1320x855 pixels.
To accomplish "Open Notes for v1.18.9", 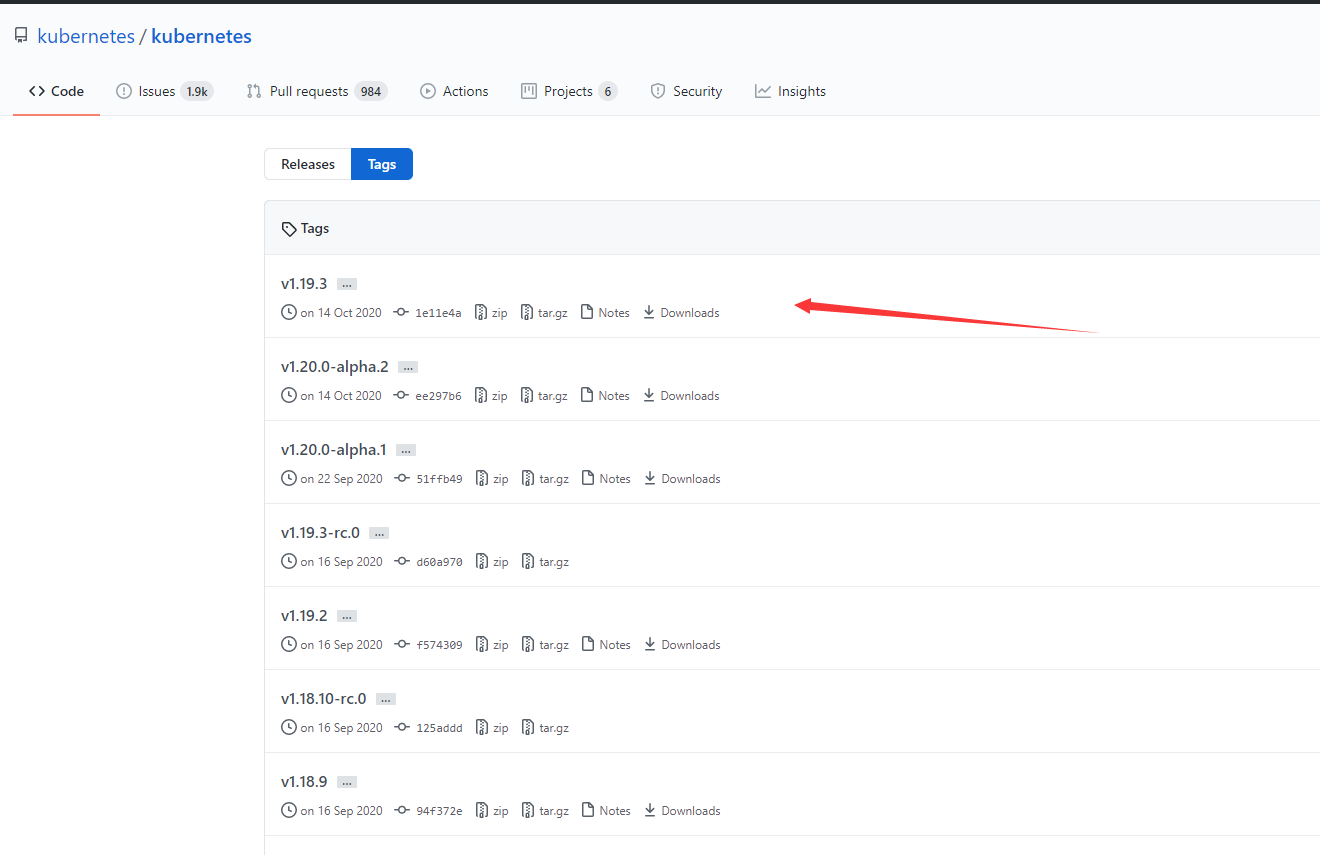I will [x=606, y=811].
